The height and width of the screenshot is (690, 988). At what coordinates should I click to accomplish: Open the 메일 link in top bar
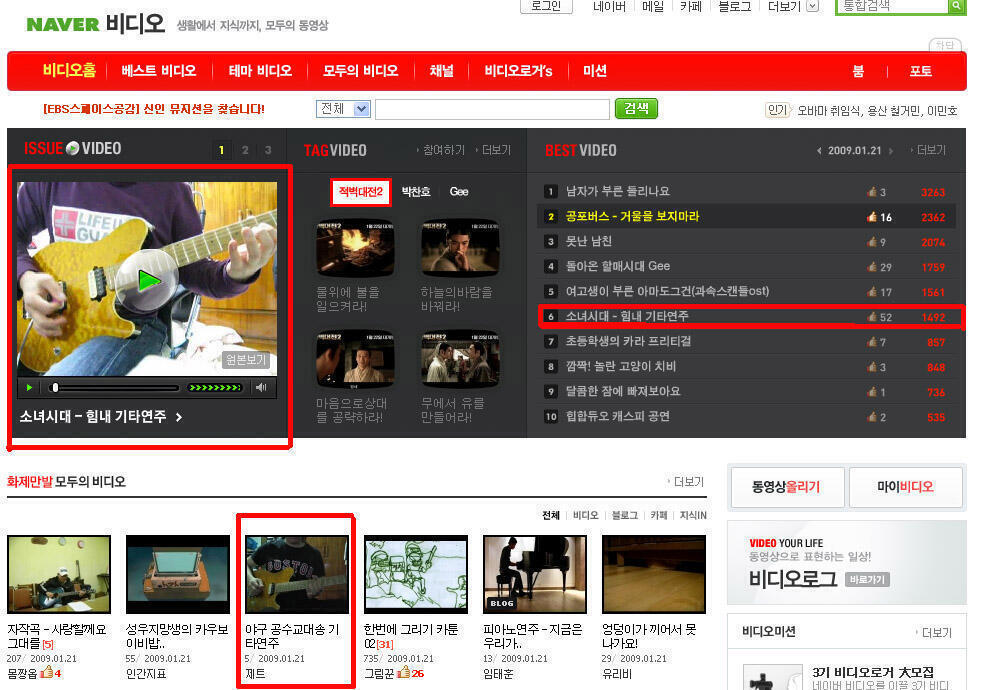(x=653, y=6)
